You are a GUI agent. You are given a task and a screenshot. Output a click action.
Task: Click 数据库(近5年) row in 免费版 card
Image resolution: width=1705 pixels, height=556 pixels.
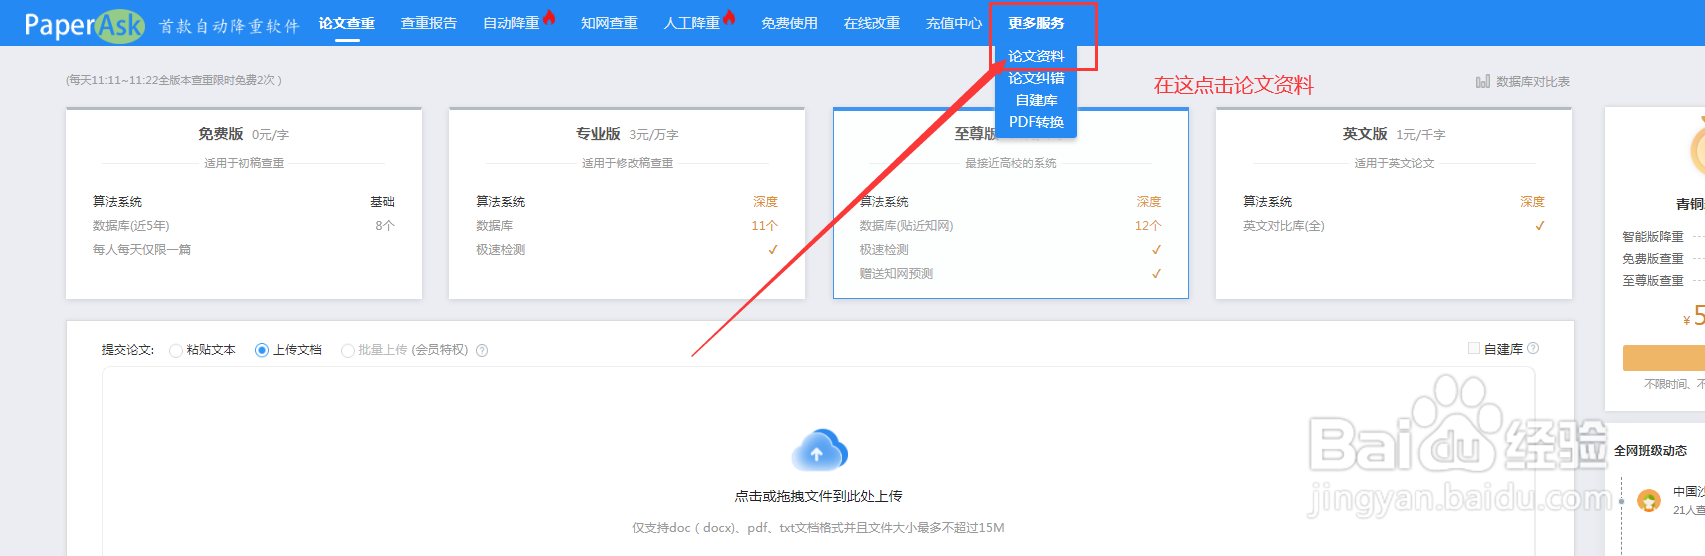pos(244,226)
